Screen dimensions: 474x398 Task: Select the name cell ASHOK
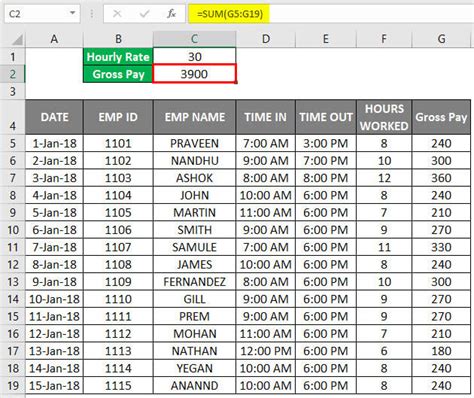point(194,178)
